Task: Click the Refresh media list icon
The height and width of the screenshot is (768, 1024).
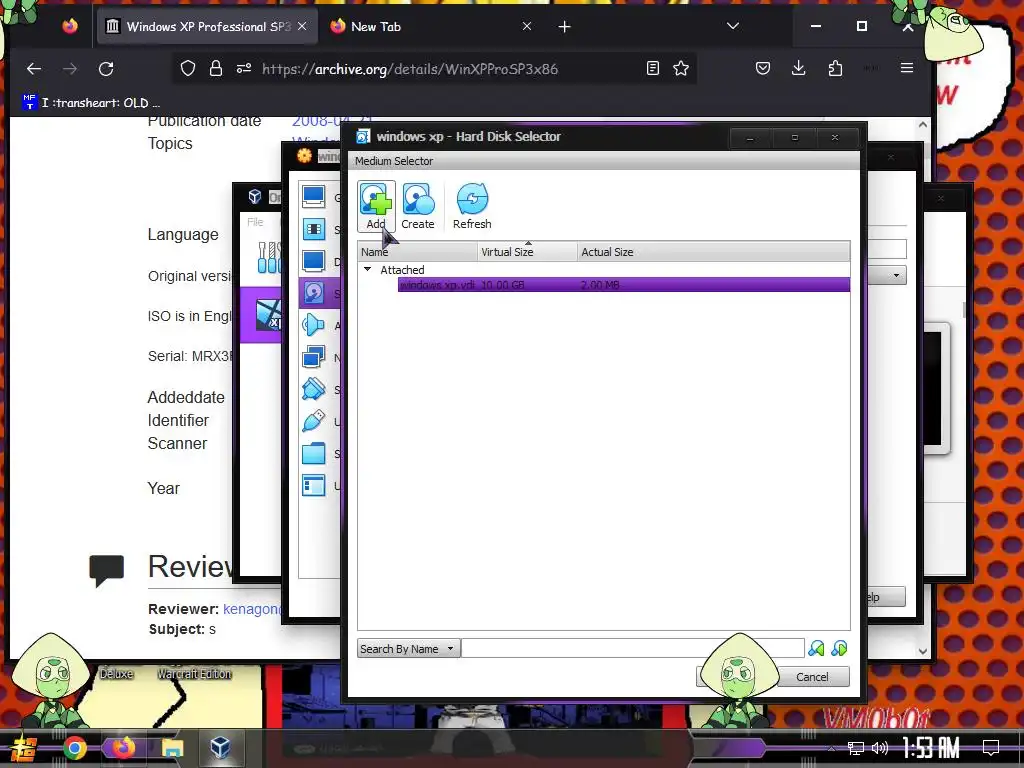Action: [x=472, y=206]
